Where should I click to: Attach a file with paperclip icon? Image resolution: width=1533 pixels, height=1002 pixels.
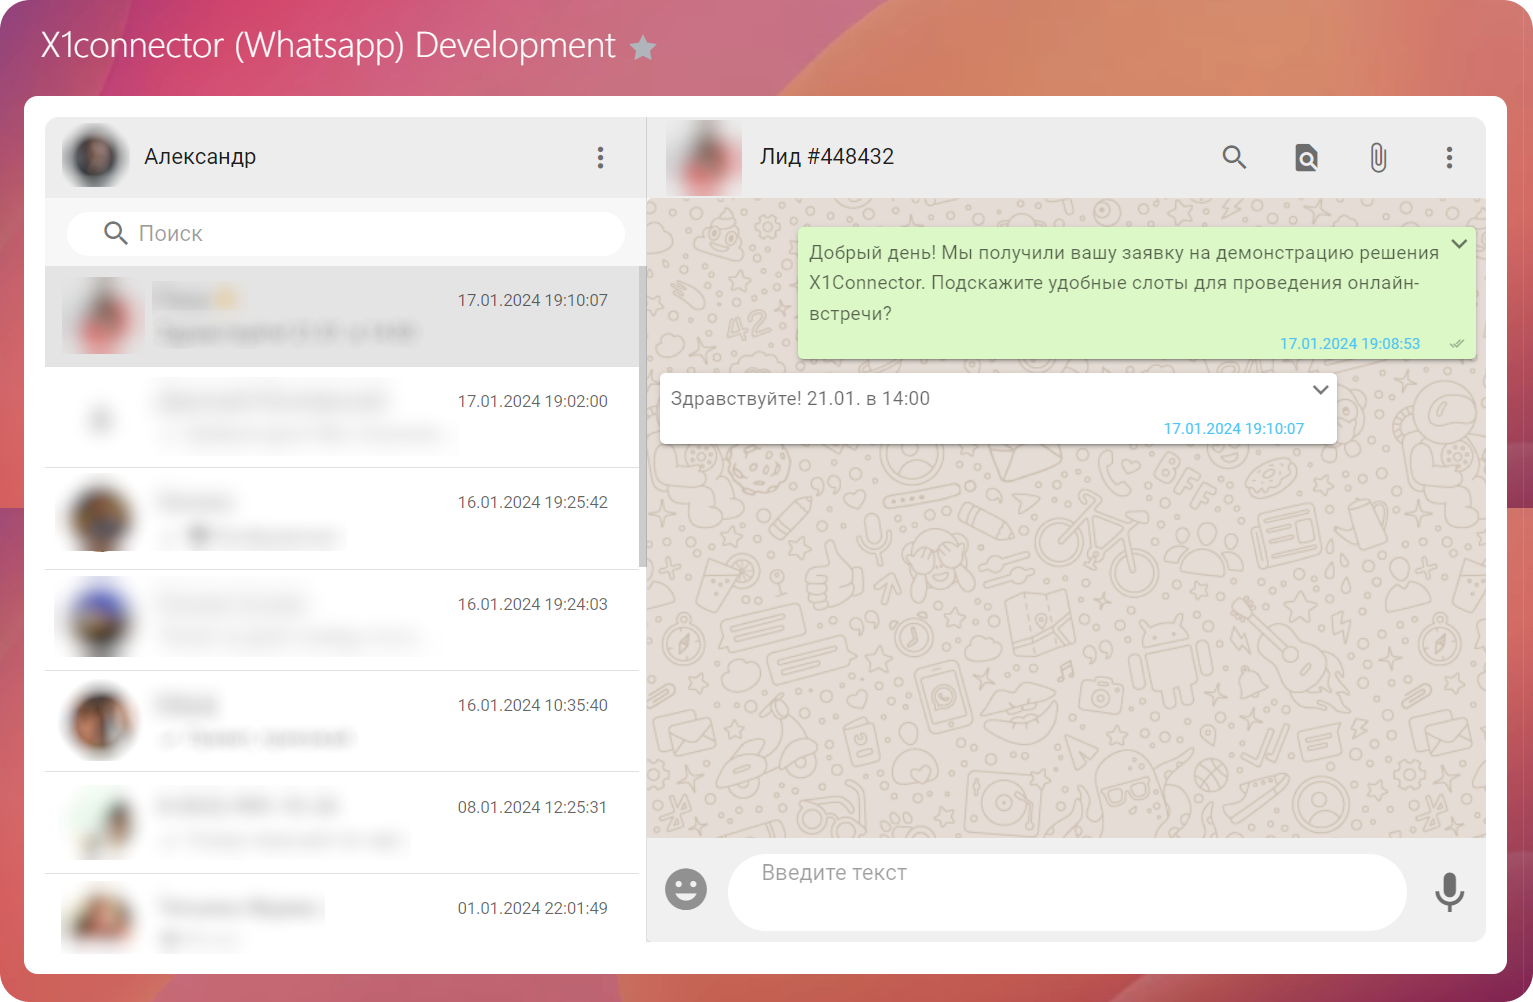(x=1378, y=157)
